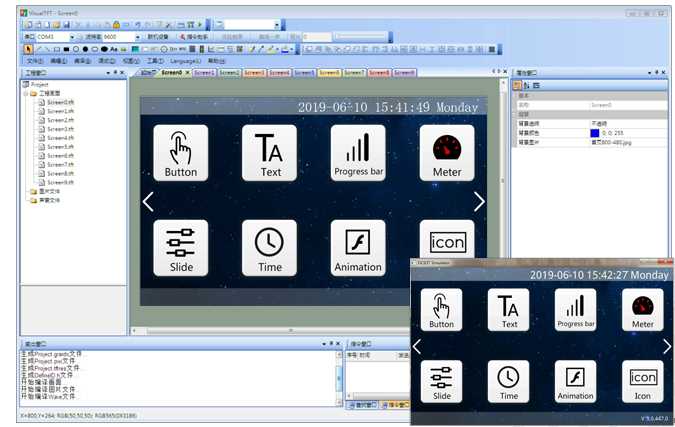Image resolution: width=675 pixels, height=427 pixels.
Task: Click the Time tile on the design canvas
Action: [269, 248]
